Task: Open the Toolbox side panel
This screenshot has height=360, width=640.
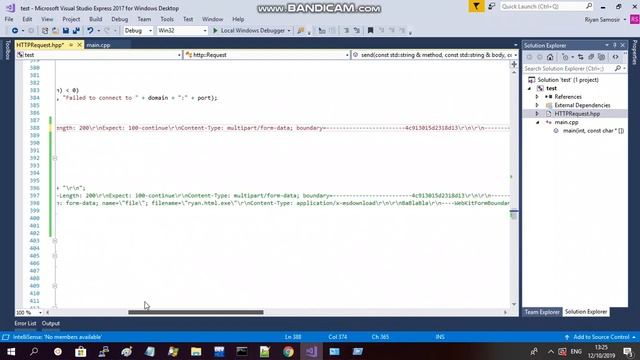Action: point(7,49)
